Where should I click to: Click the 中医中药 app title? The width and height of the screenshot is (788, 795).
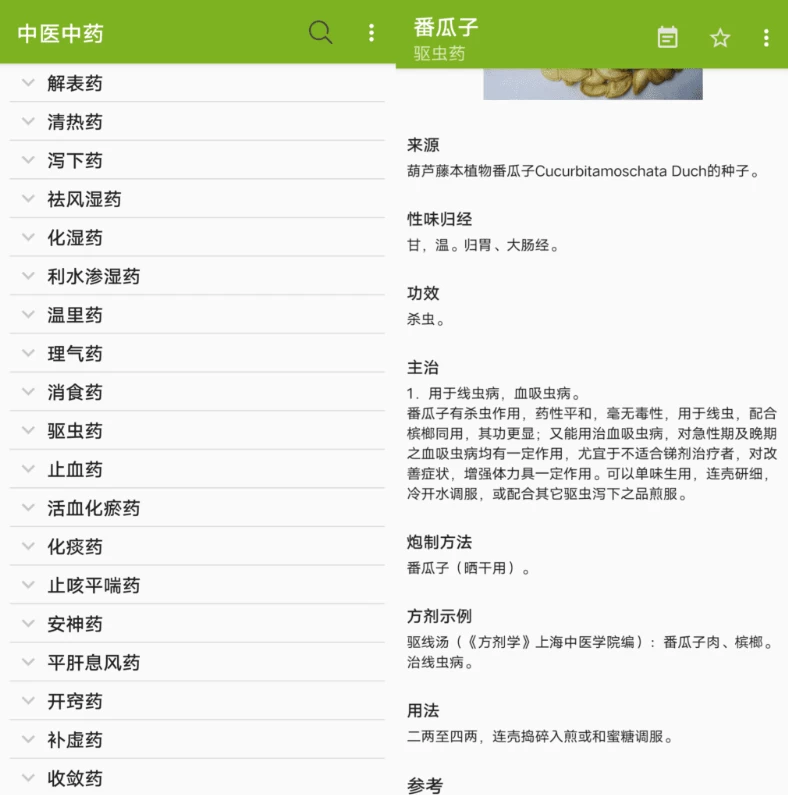(x=60, y=33)
